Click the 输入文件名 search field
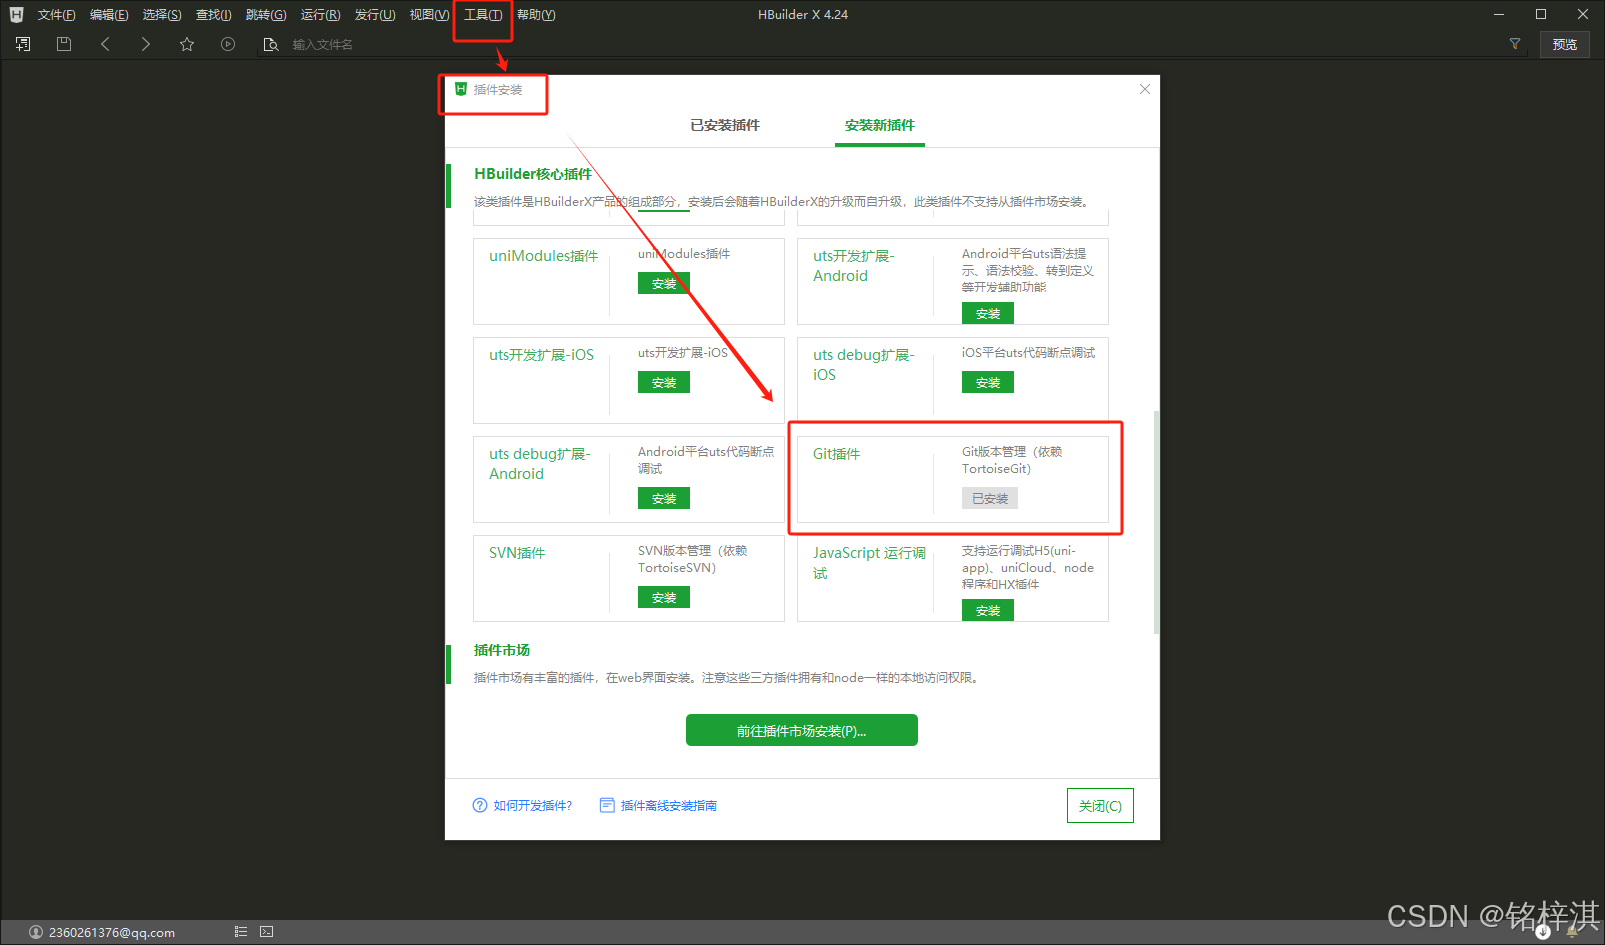1605x945 pixels. tap(880, 45)
